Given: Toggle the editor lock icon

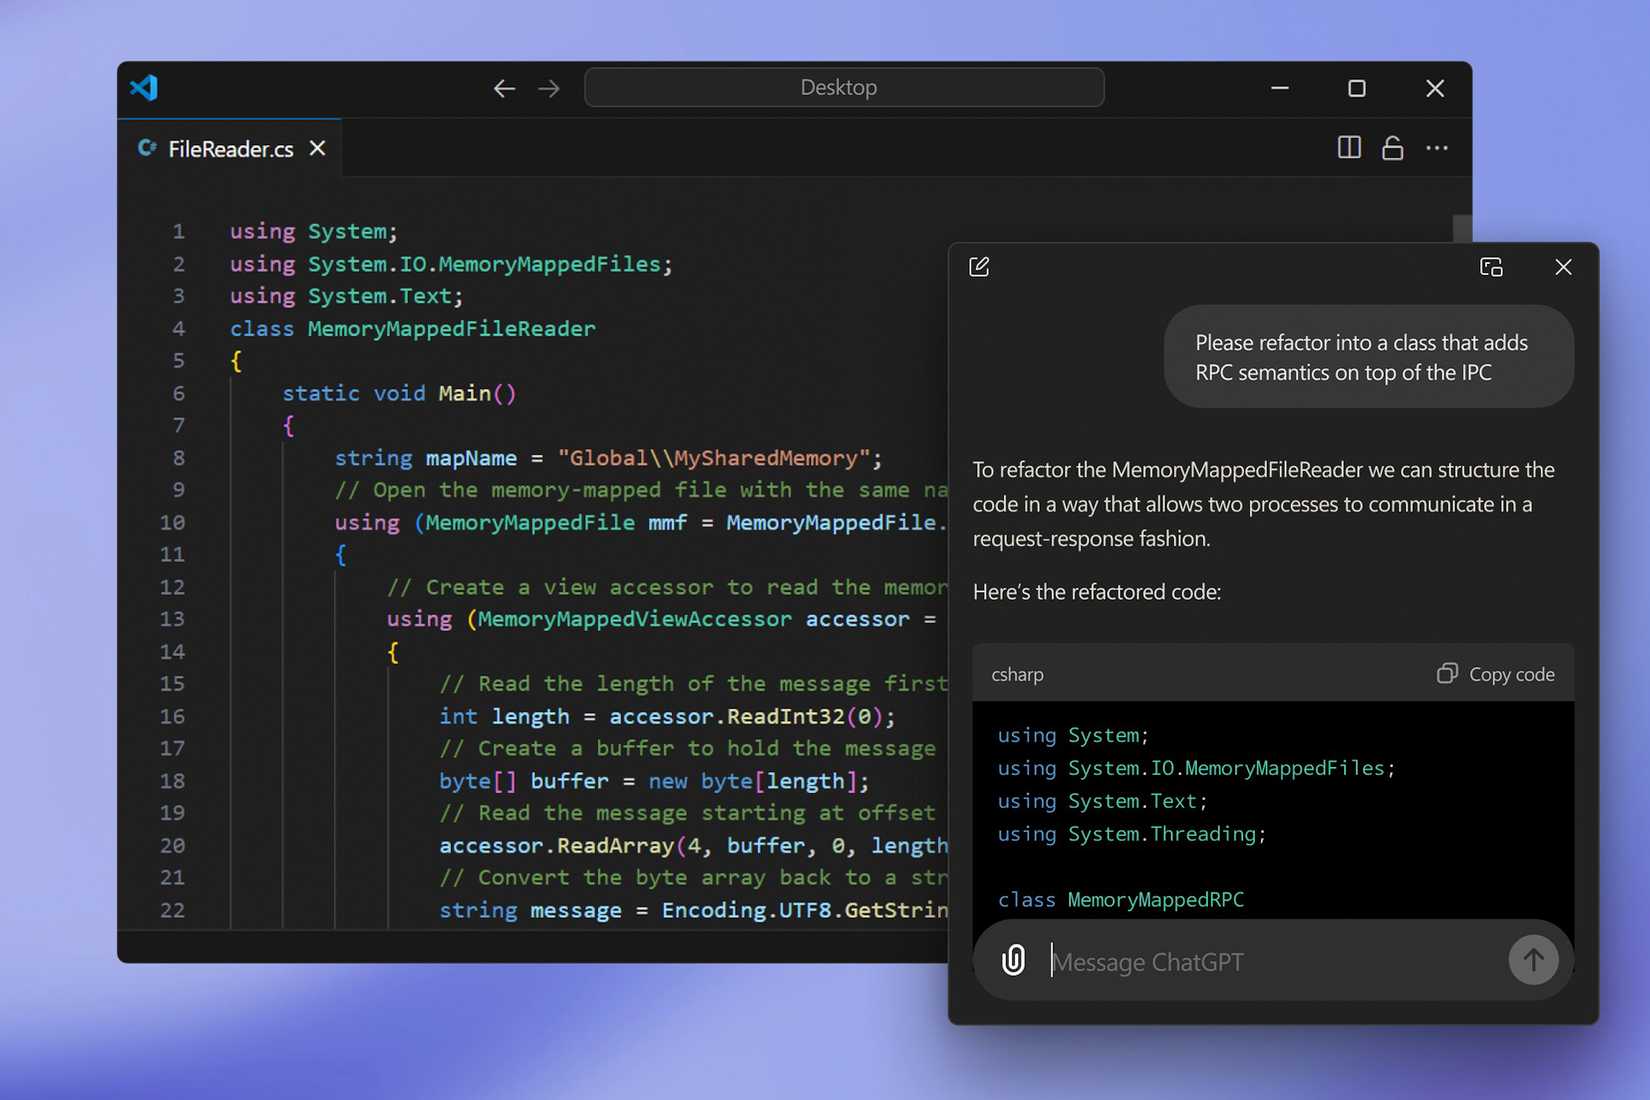Looking at the screenshot, I should tap(1392, 148).
